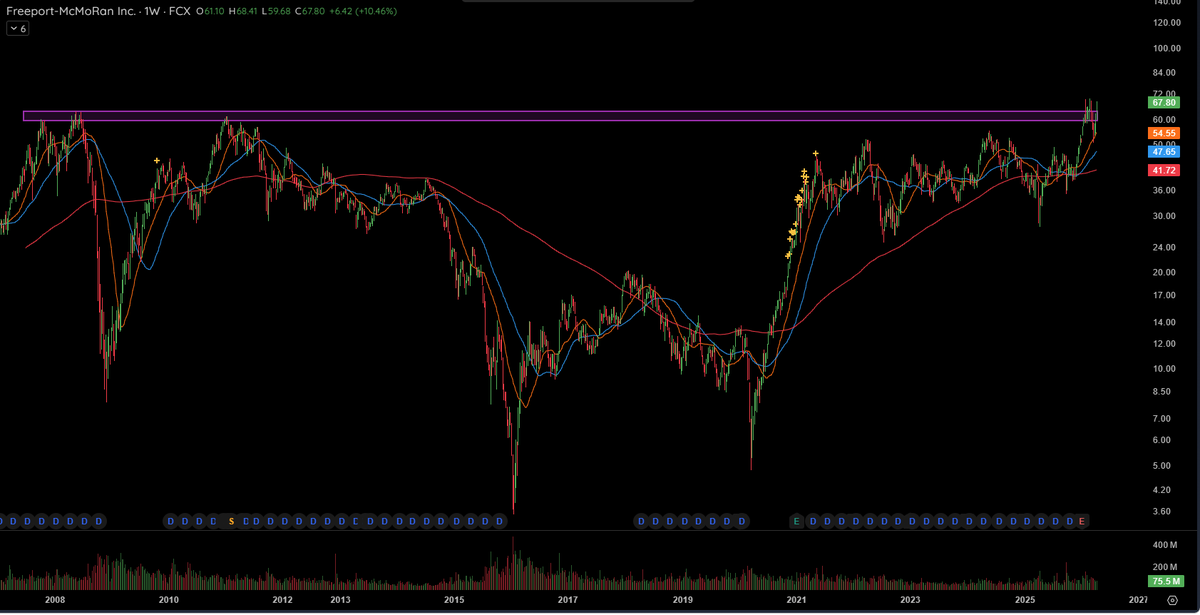Click the D dividend marker right of green E
Screen dimensions: 1200x615
click(x=813, y=521)
